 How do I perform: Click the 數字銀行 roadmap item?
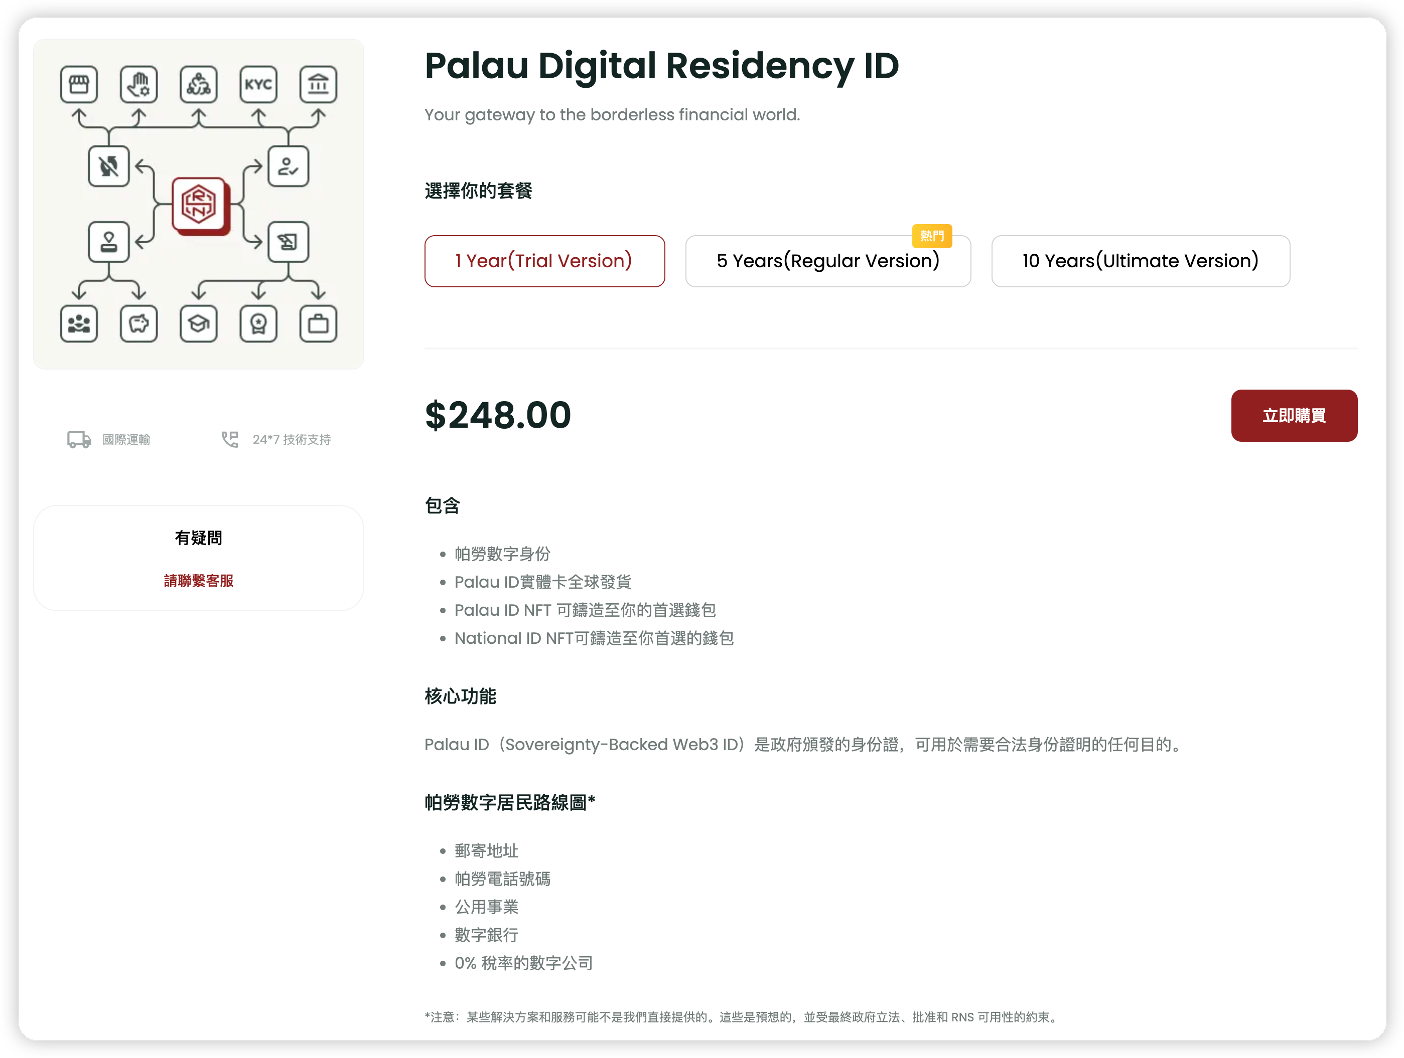(x=487, y=935)
